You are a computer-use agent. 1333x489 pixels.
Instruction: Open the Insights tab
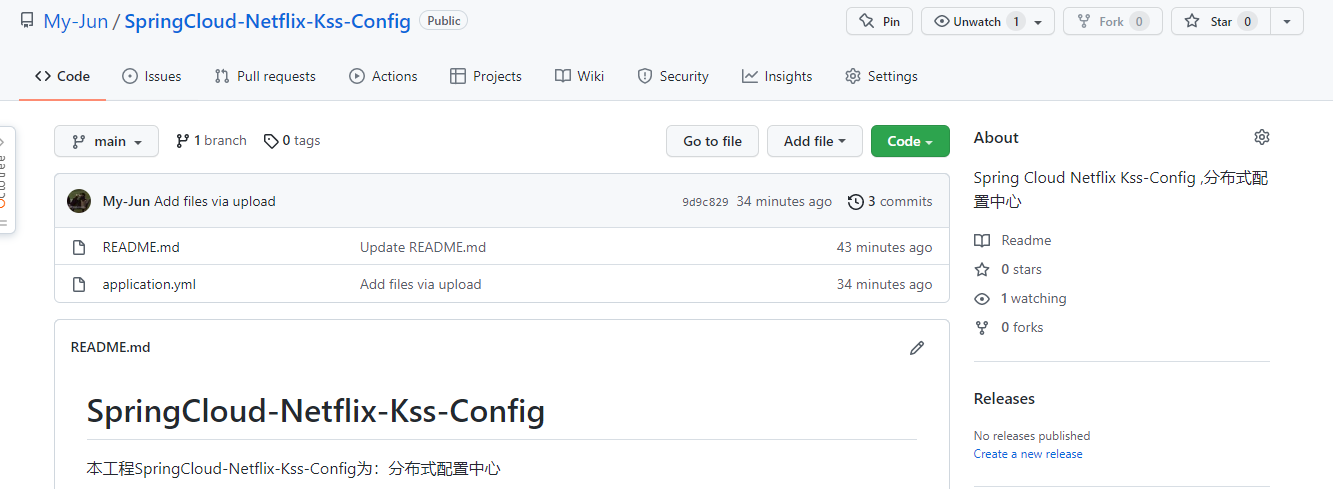[777, 76]
